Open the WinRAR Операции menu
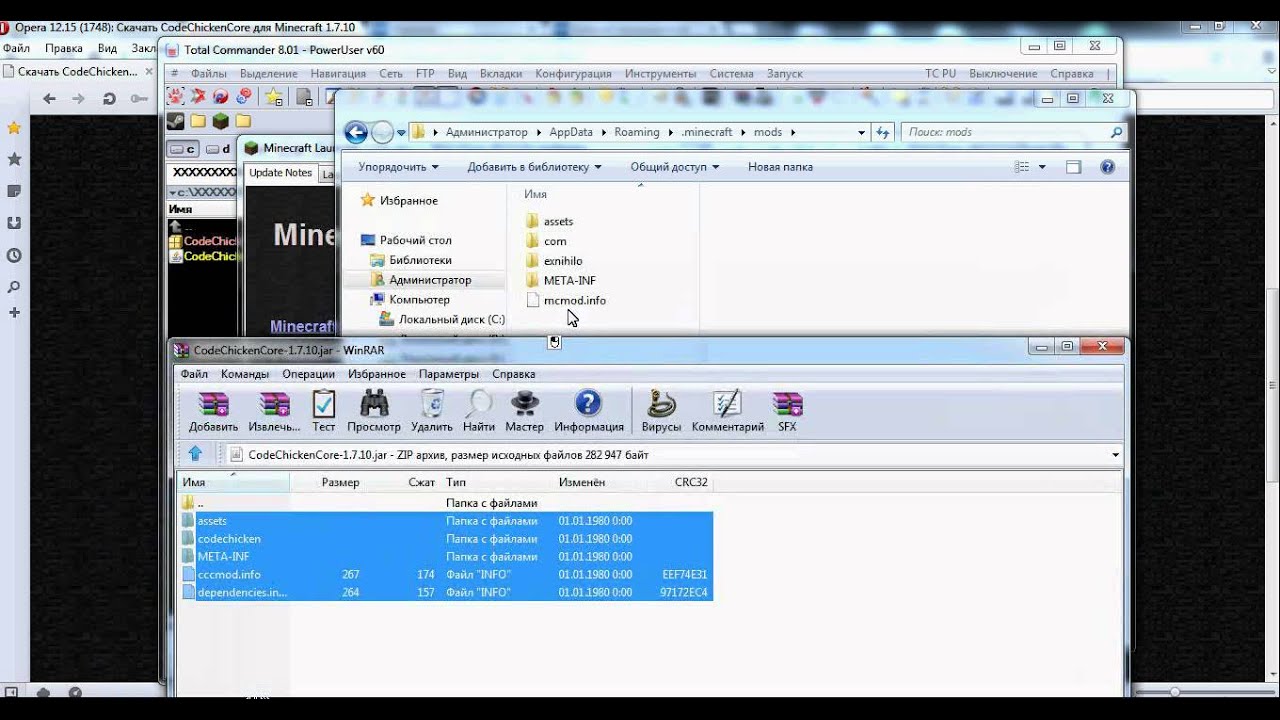 click(x=308, y=374)
